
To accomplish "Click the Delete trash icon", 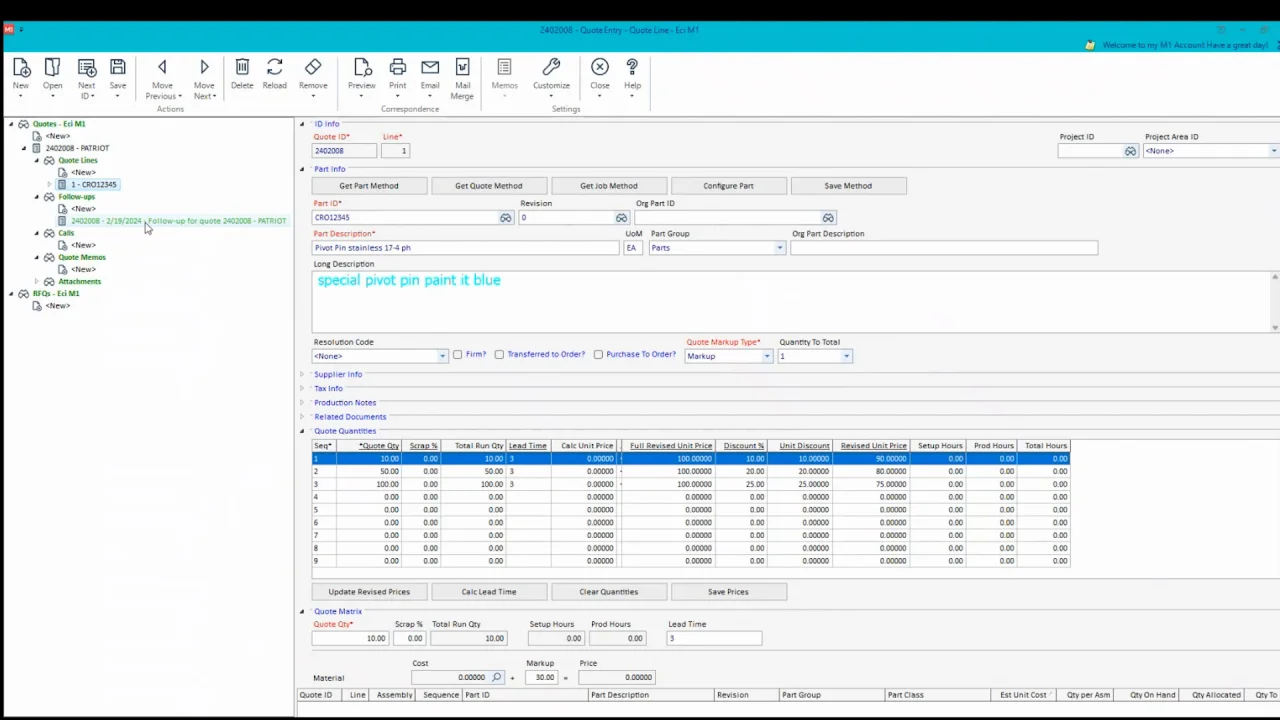I will tap(242, 68).
